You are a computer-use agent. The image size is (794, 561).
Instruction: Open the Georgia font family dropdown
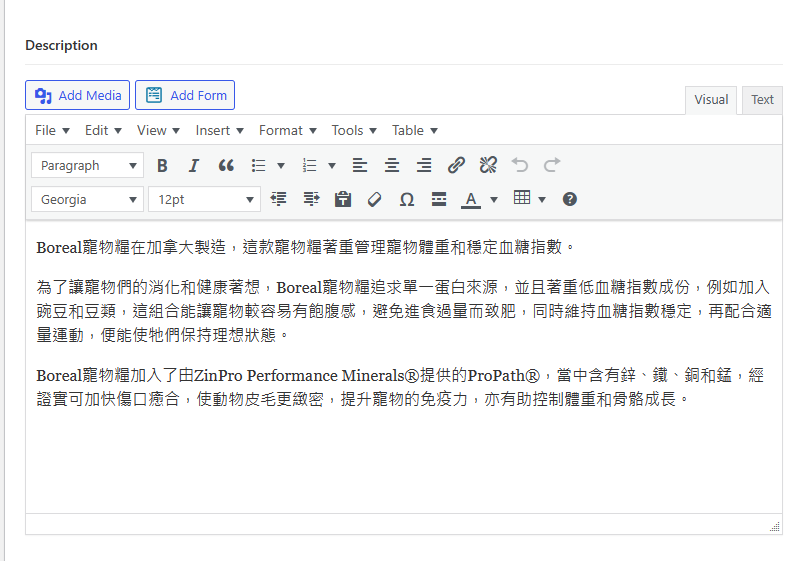88,199
